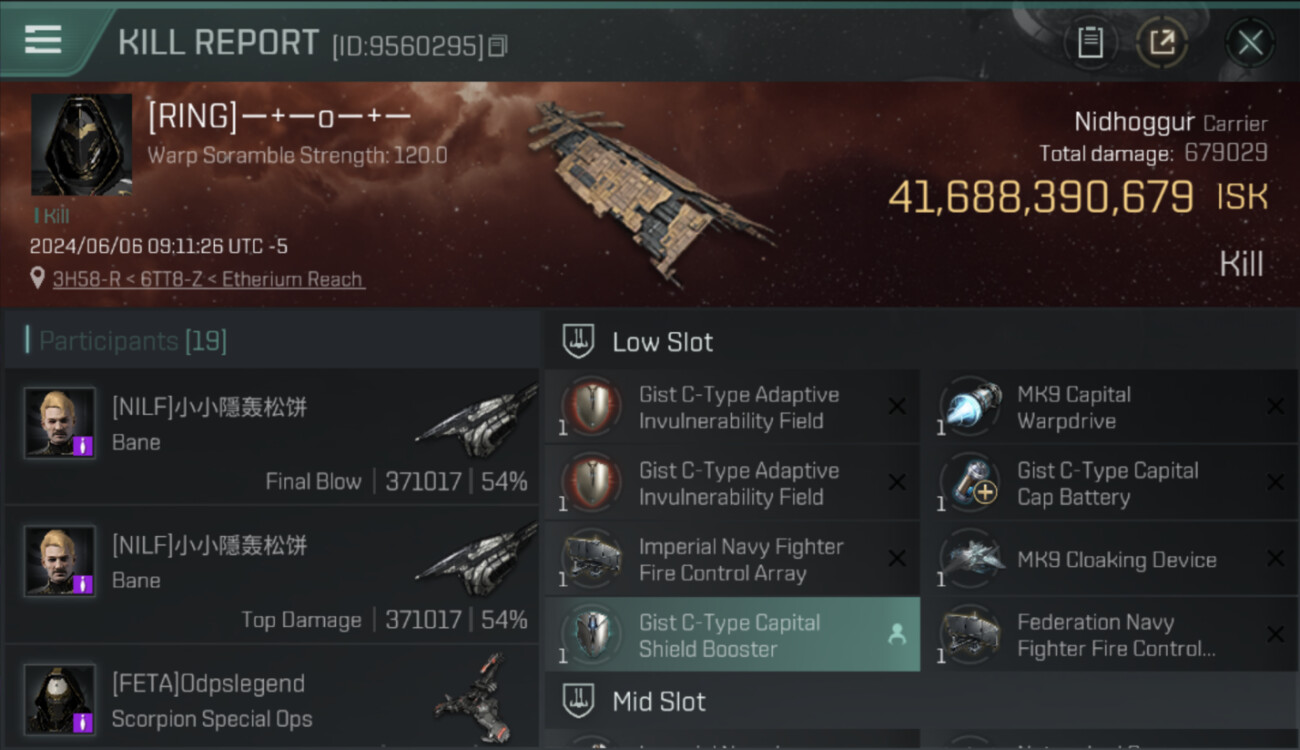Select the Odpslegend Scorpion Special Ops participant
Screen dimensions: 1300x750
click(272, 700)
